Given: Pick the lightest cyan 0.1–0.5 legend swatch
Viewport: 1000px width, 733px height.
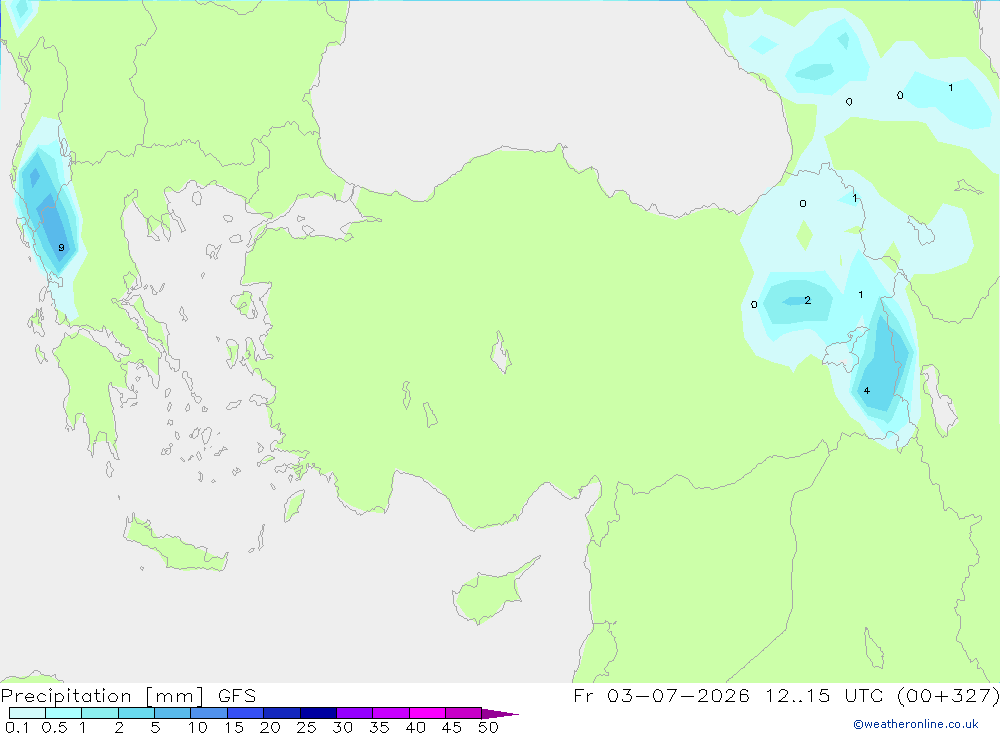Looking at the screenshot, I should (27, 713).
